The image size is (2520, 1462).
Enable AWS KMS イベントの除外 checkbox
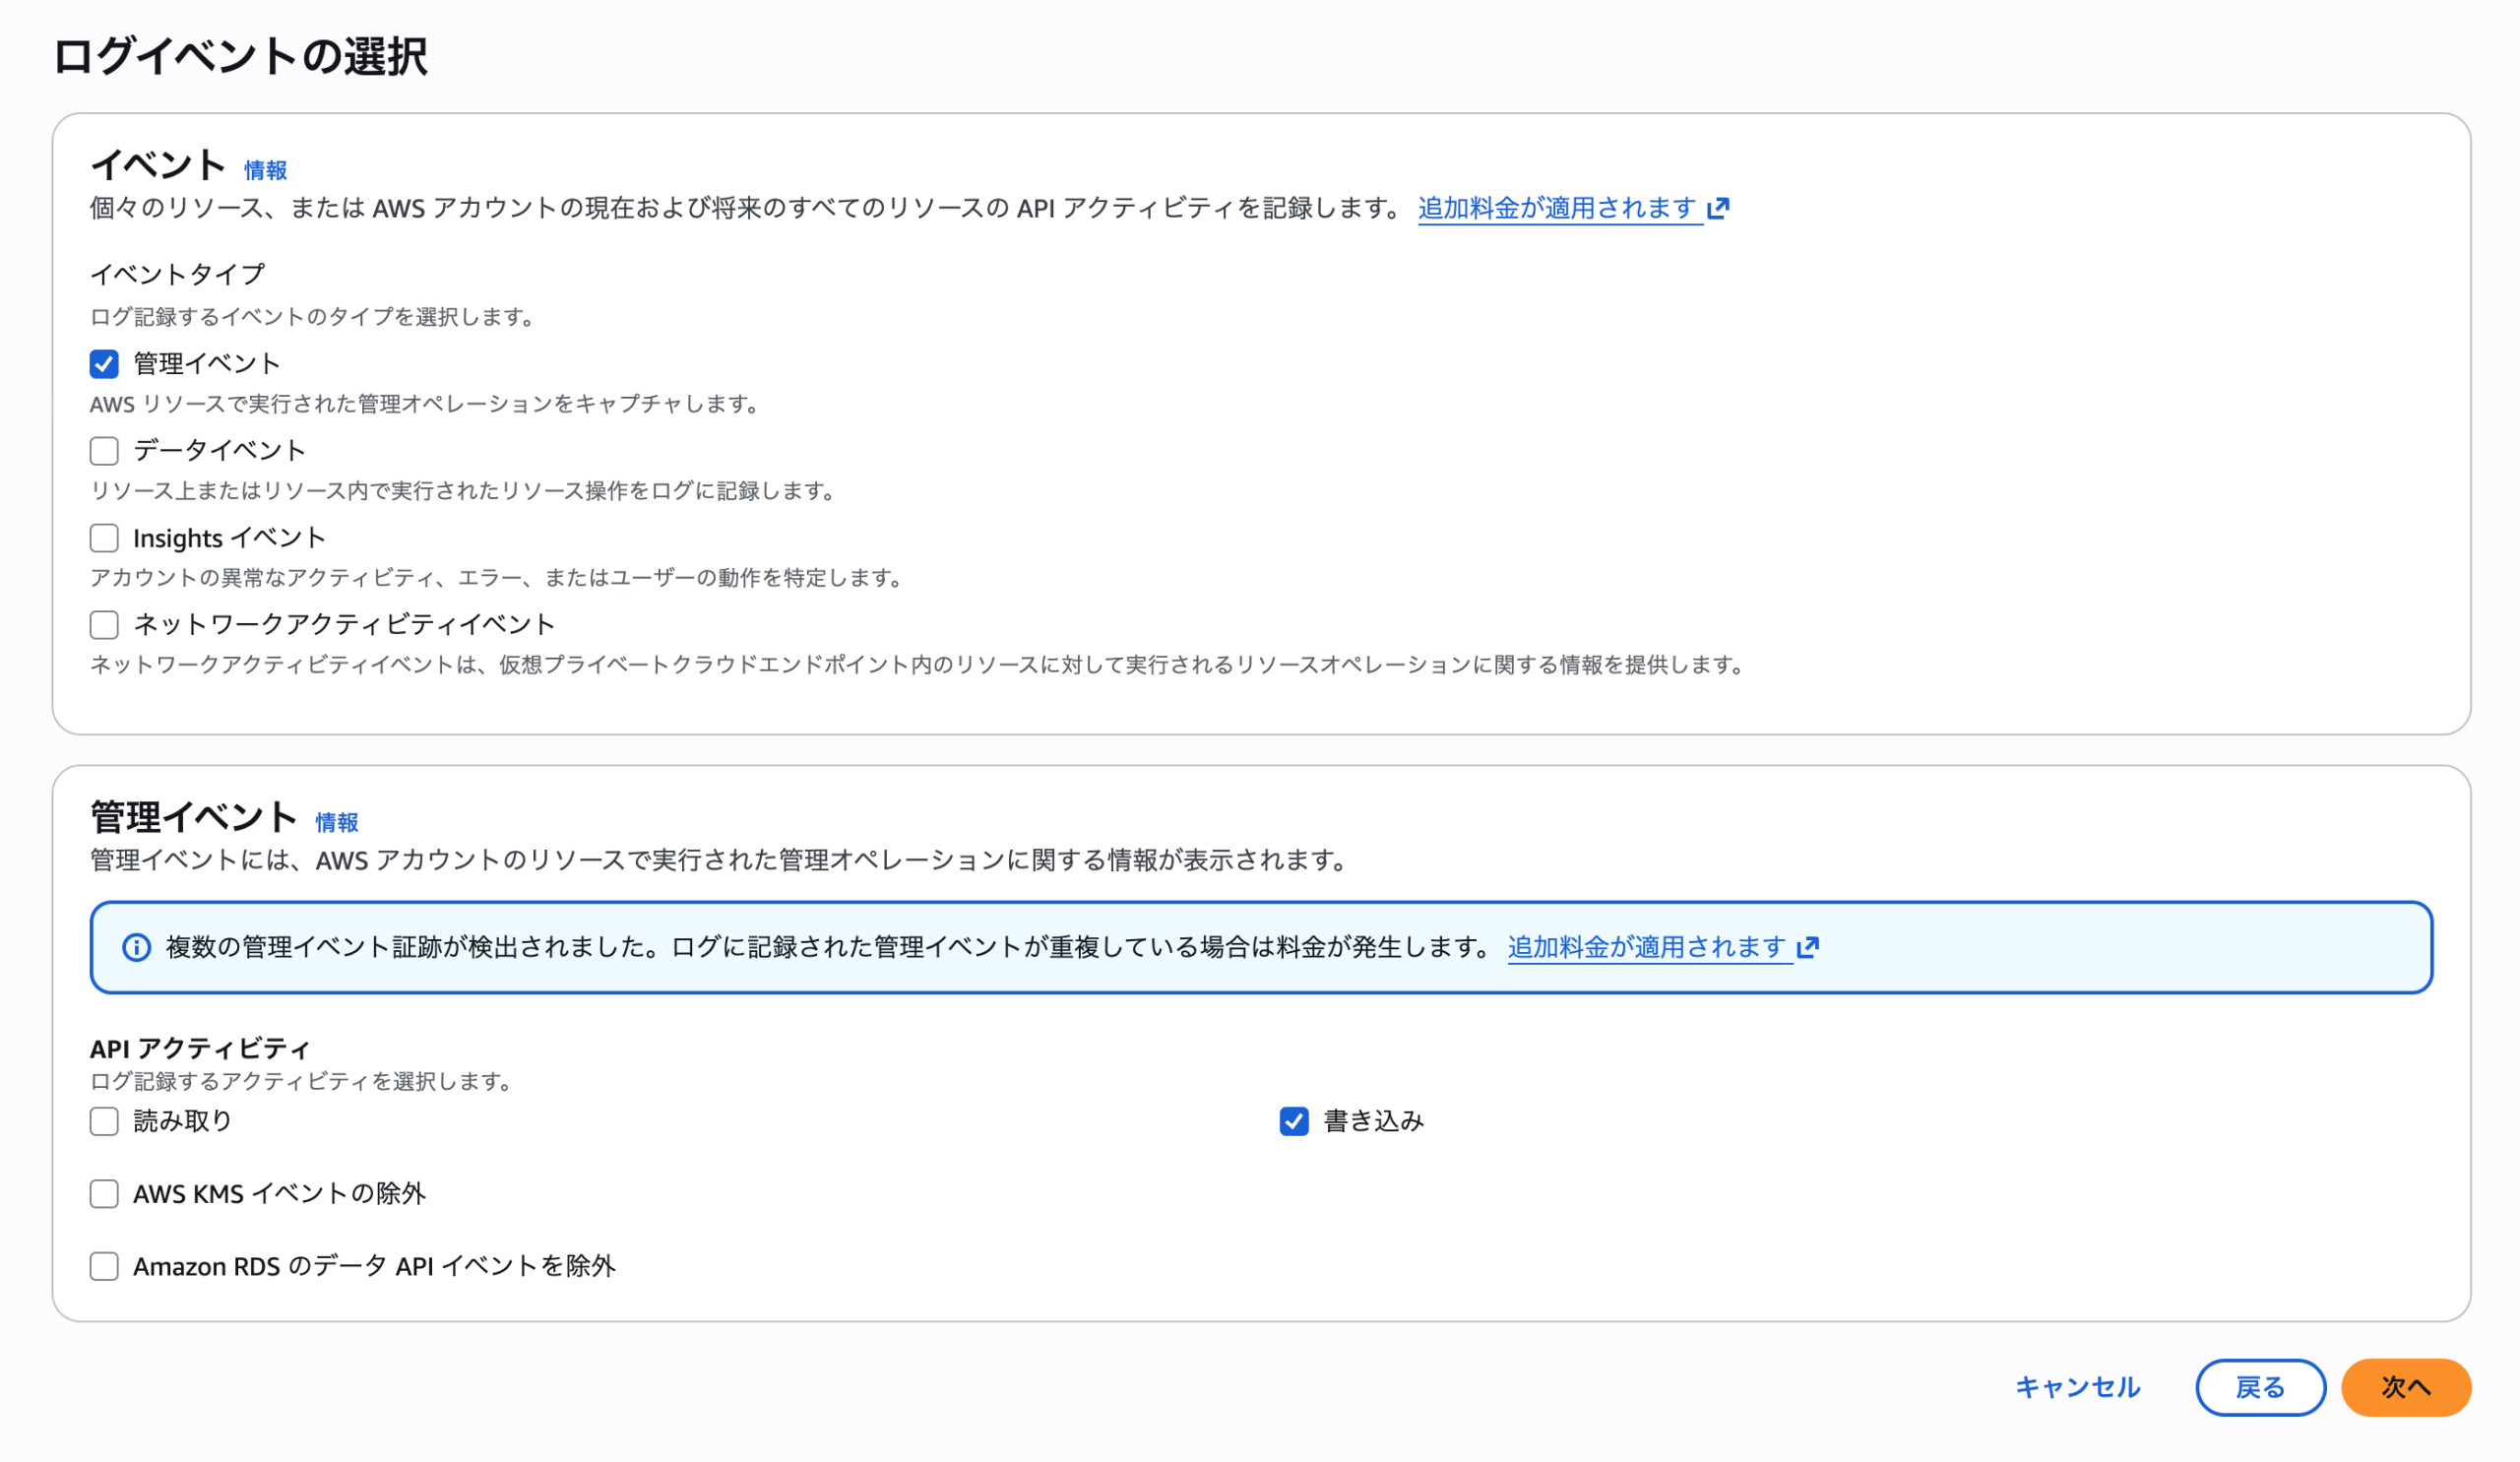click(104, 1194)
